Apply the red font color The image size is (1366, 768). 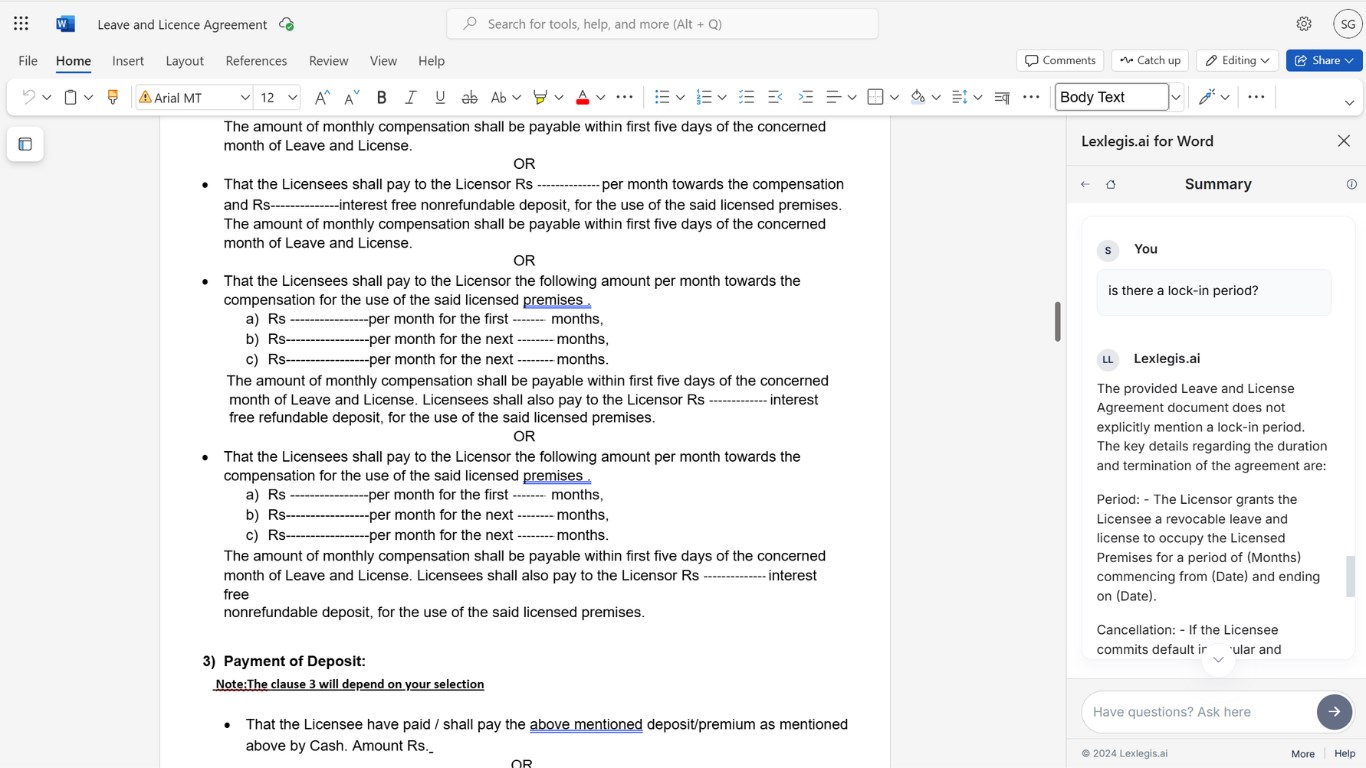click(x=582, y=97)
